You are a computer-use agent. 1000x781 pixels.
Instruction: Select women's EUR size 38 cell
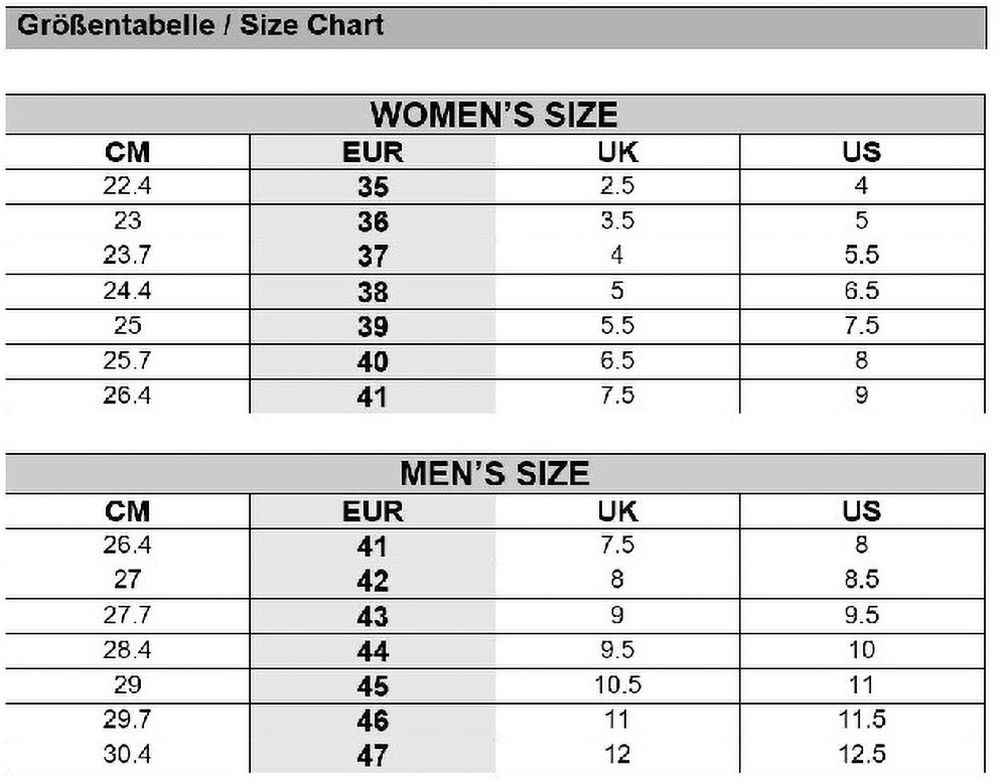point(372,292)
